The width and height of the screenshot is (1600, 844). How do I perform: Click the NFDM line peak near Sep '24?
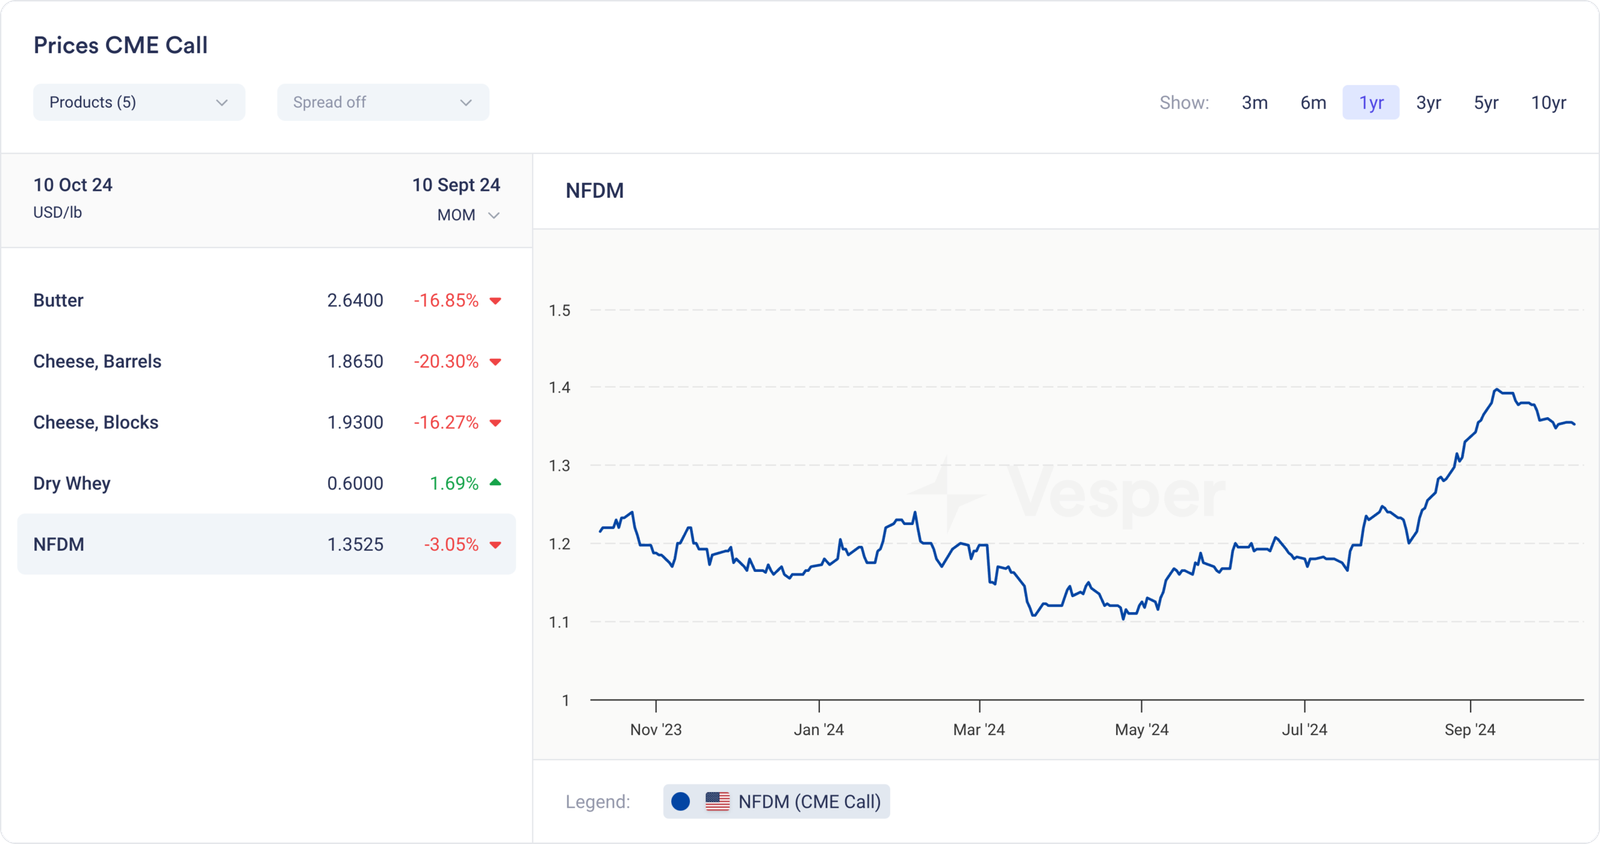(x=1497, y=390)
